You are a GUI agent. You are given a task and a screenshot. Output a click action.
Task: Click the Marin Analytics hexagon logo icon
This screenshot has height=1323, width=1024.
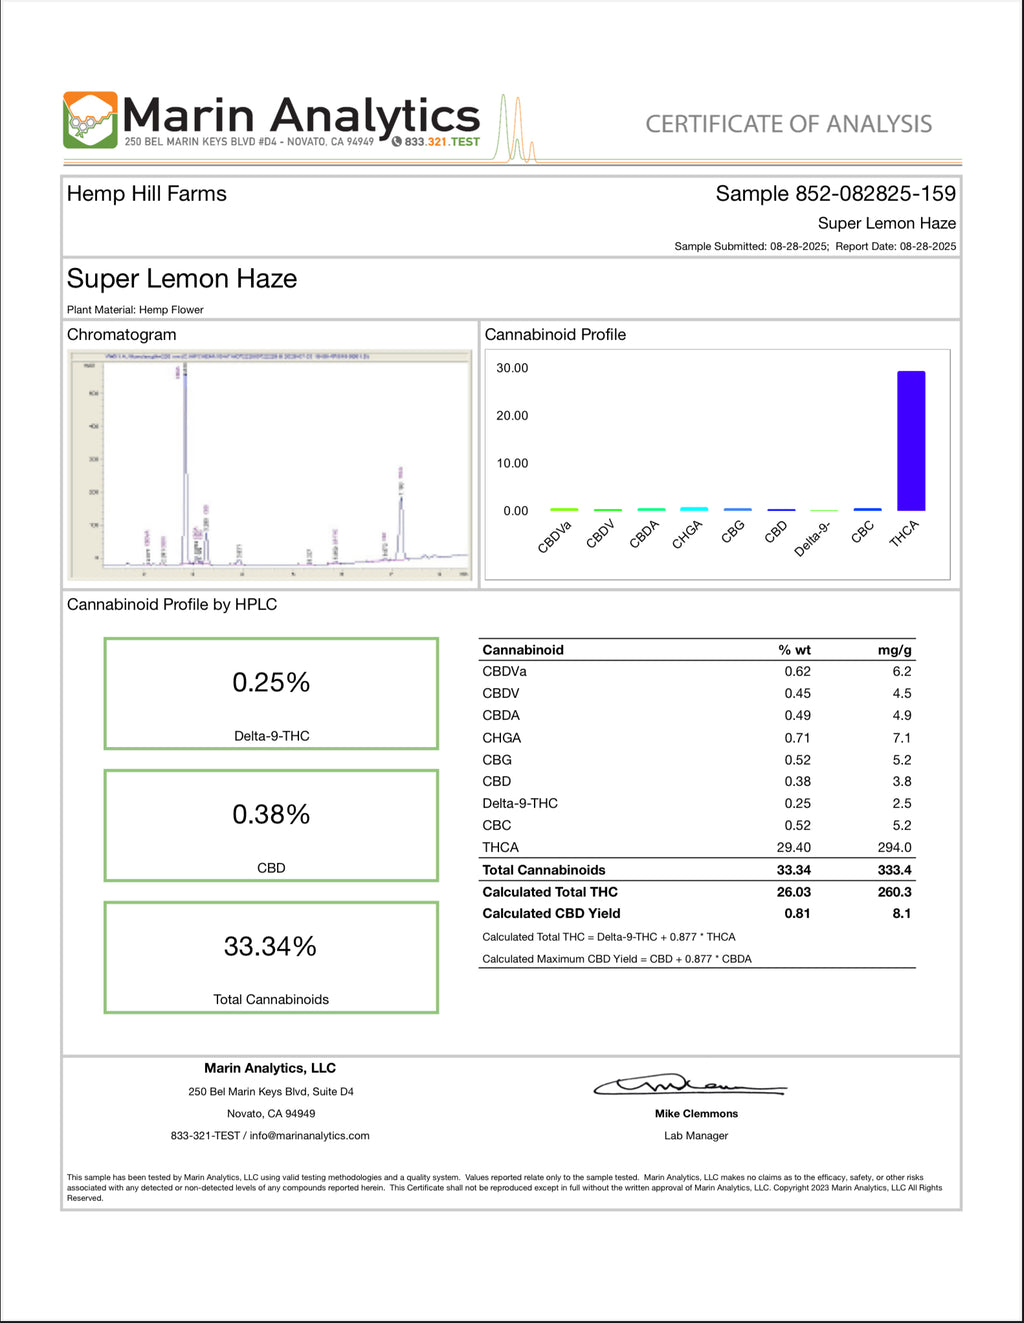pyautogui.click(x=90, y=120)
